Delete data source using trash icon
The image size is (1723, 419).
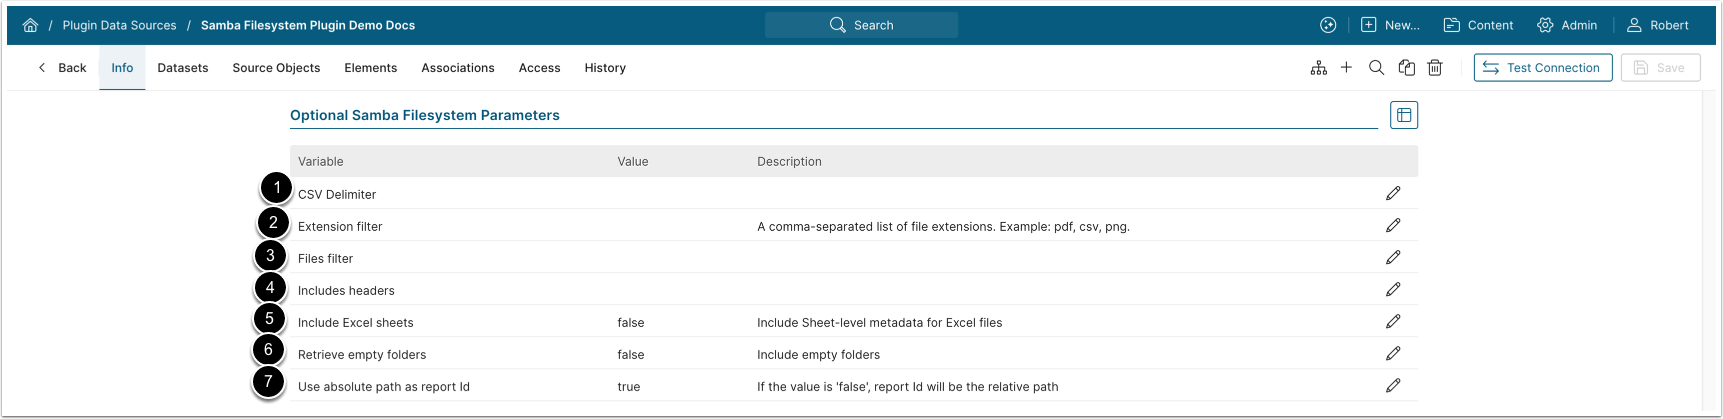1435,68
